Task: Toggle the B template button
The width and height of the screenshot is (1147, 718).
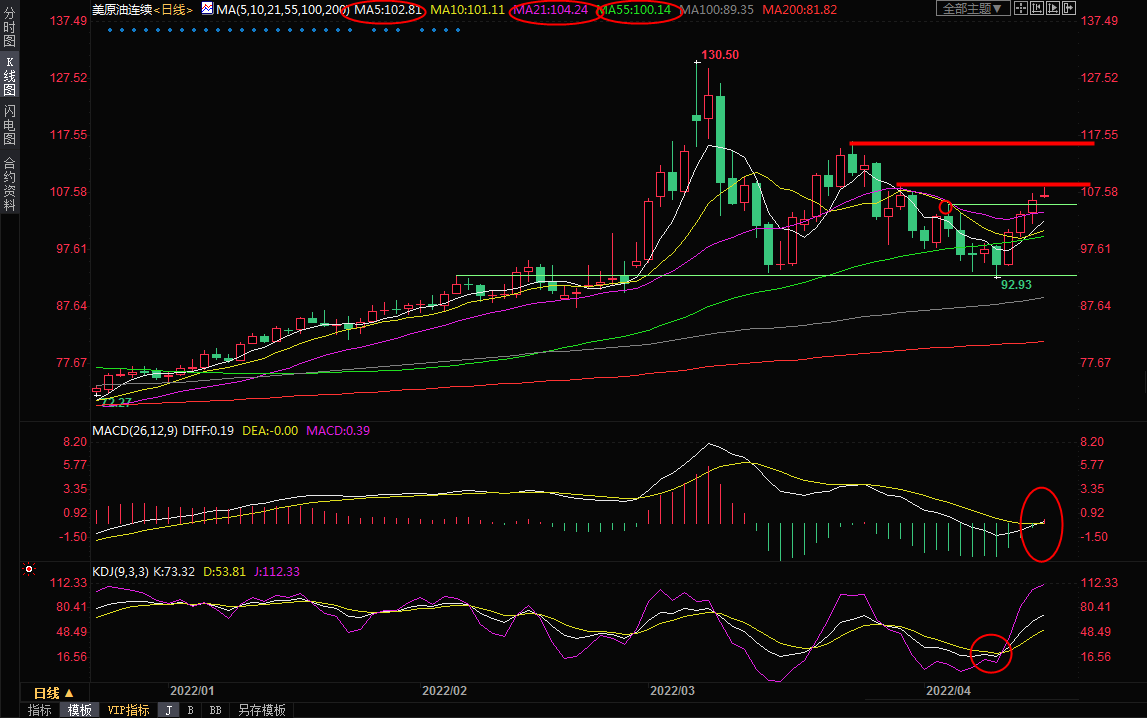Action: click(x=190, y=710)
